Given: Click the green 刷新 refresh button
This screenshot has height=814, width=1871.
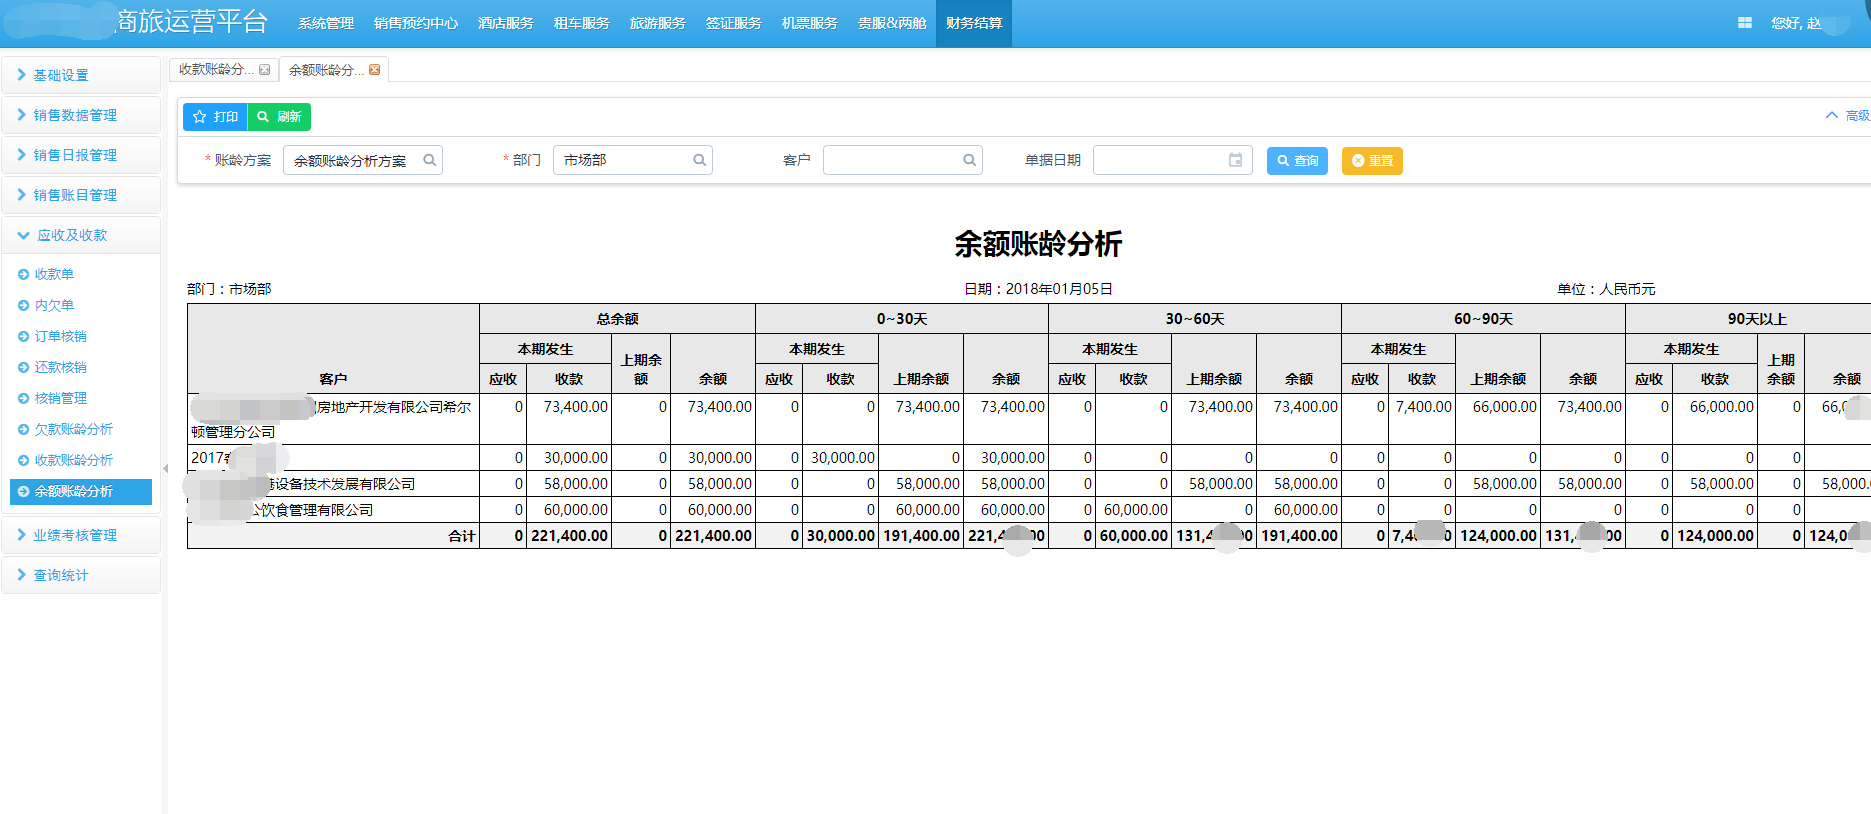Looking at the screenshot, I should click(279, 117).
